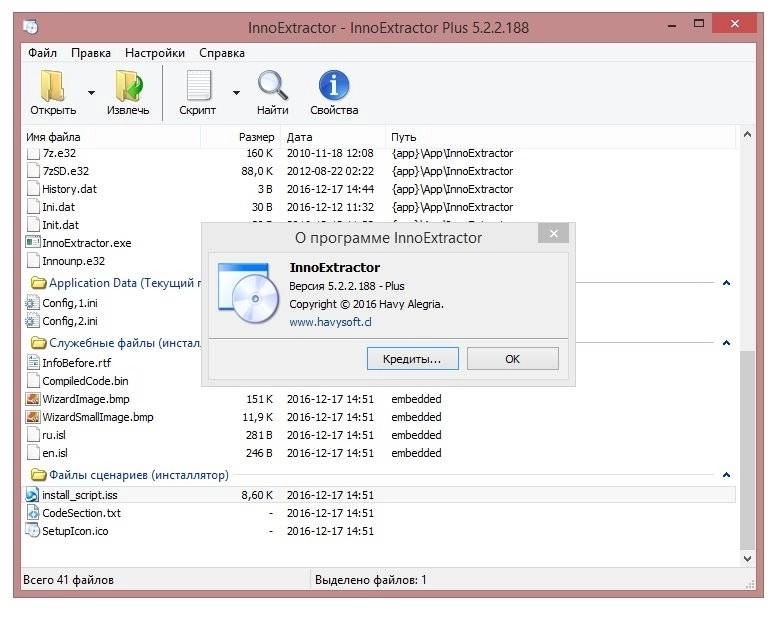Click the Выделено файлов: 1 status text
781x617 pixels.
point(371,580)
